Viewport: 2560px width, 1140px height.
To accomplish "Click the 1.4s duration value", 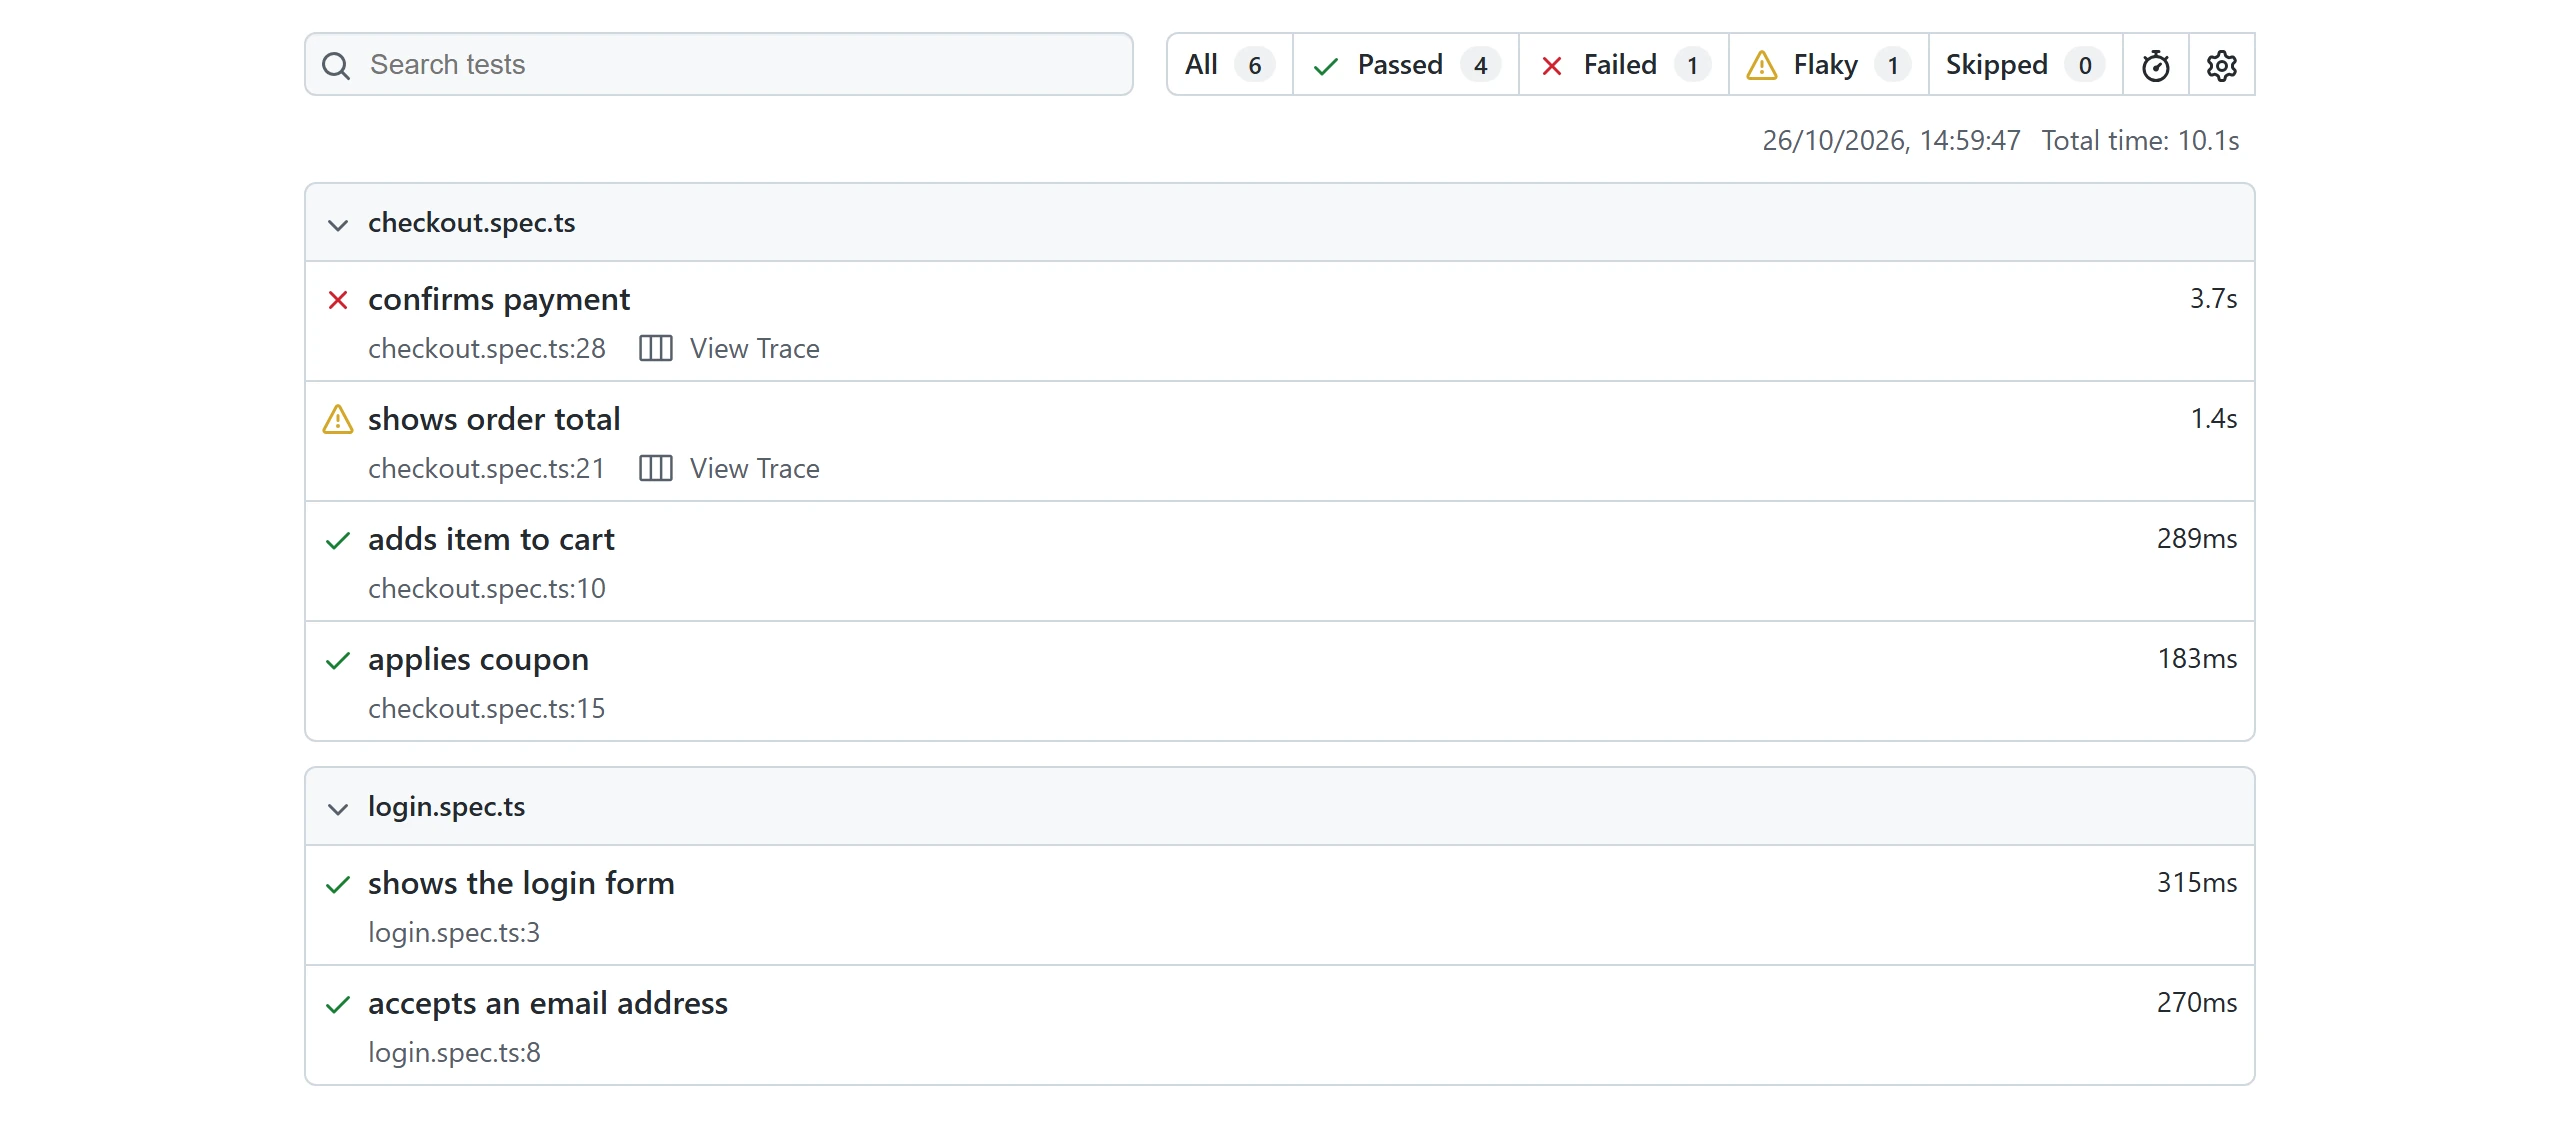I will point(2214,418).
